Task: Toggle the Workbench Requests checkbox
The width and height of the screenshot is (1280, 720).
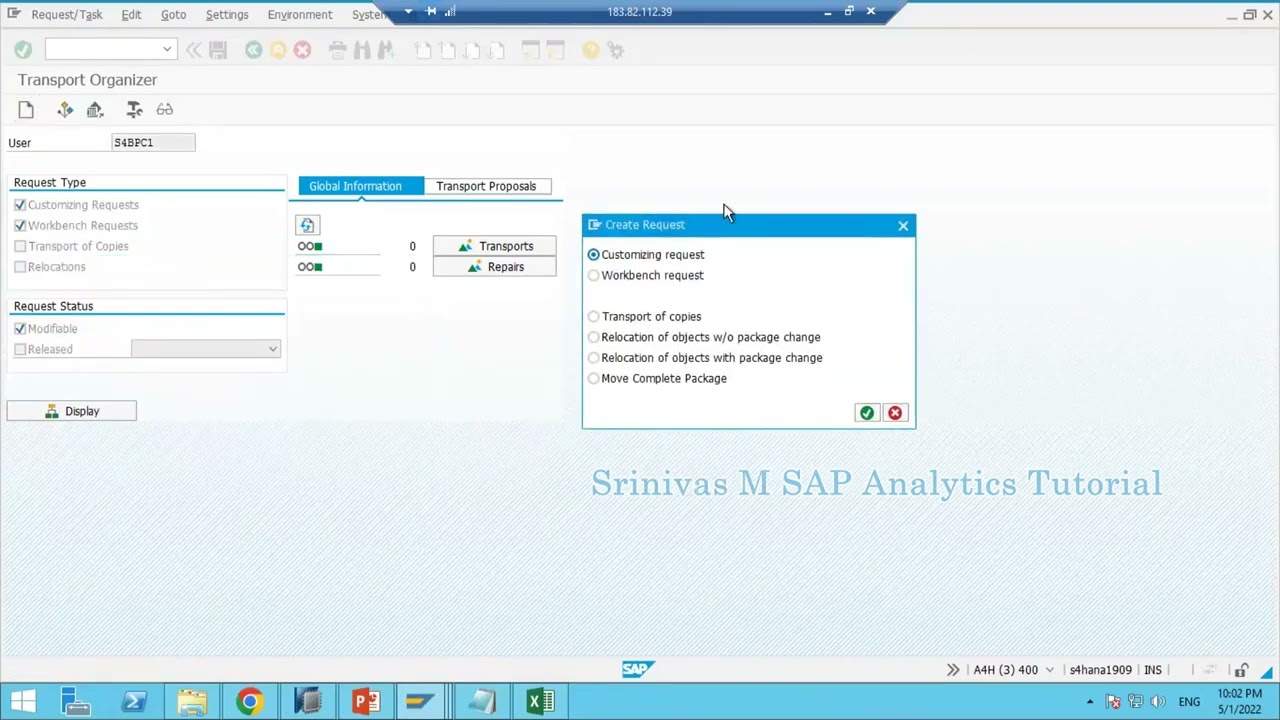Action: [20, 226]
